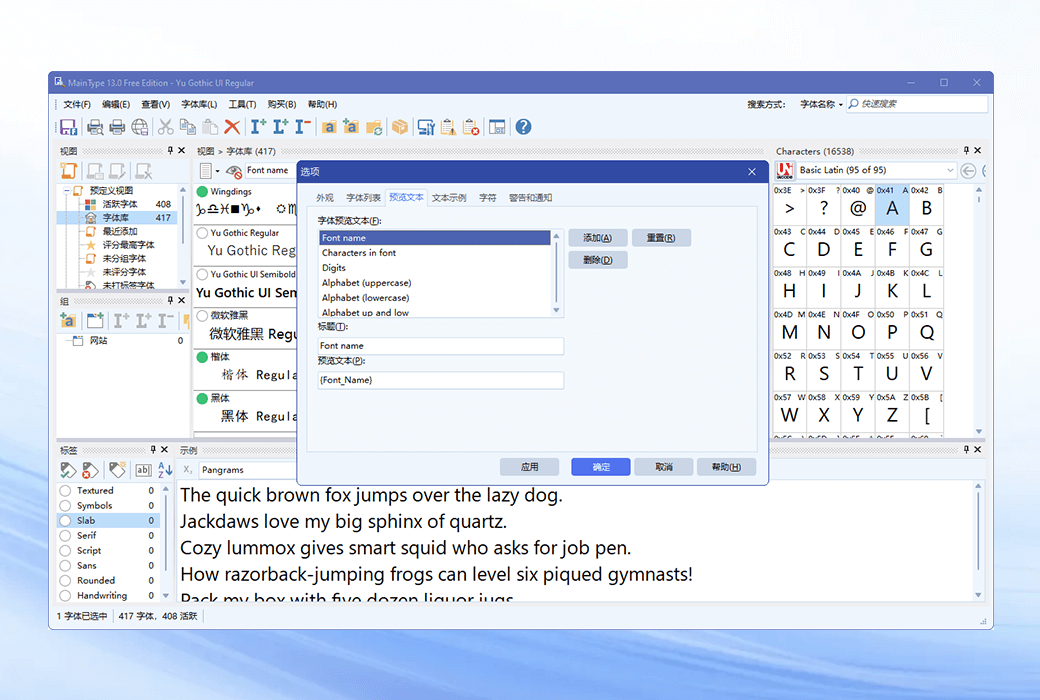The image size is (1040, 700).
Task: Click the scissors cut icon
Action: [166, 127]
